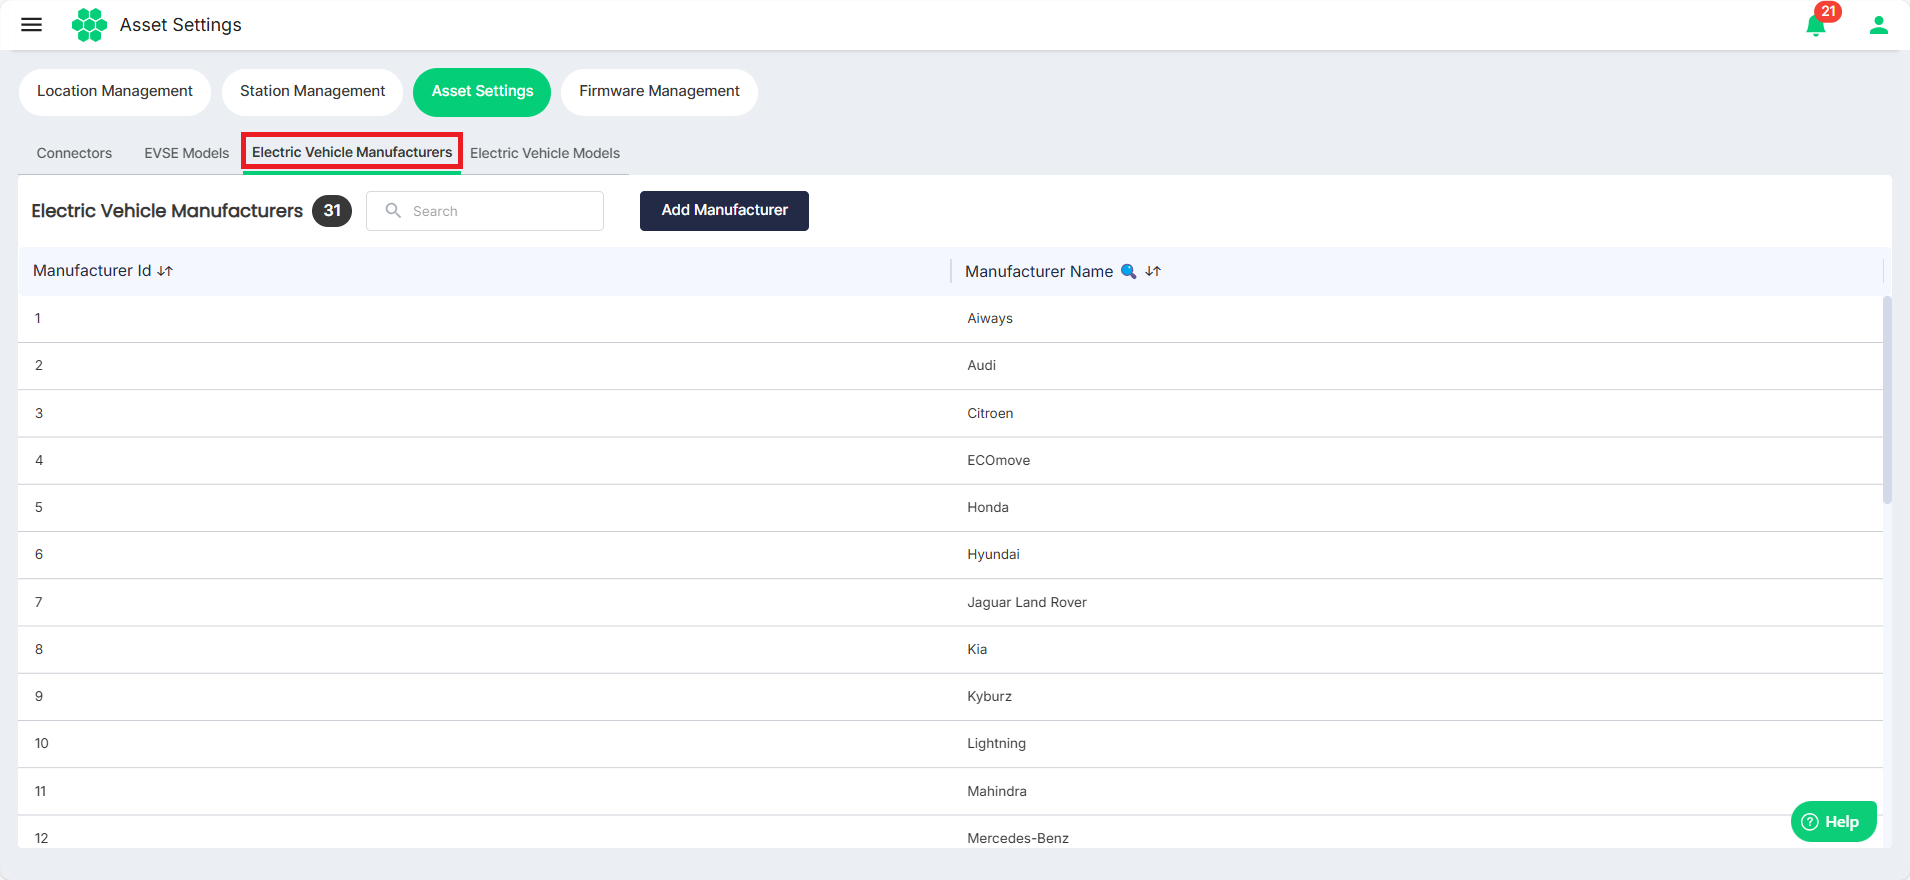
Task: Click the Asset Settings page title
Action: point(181,25)
